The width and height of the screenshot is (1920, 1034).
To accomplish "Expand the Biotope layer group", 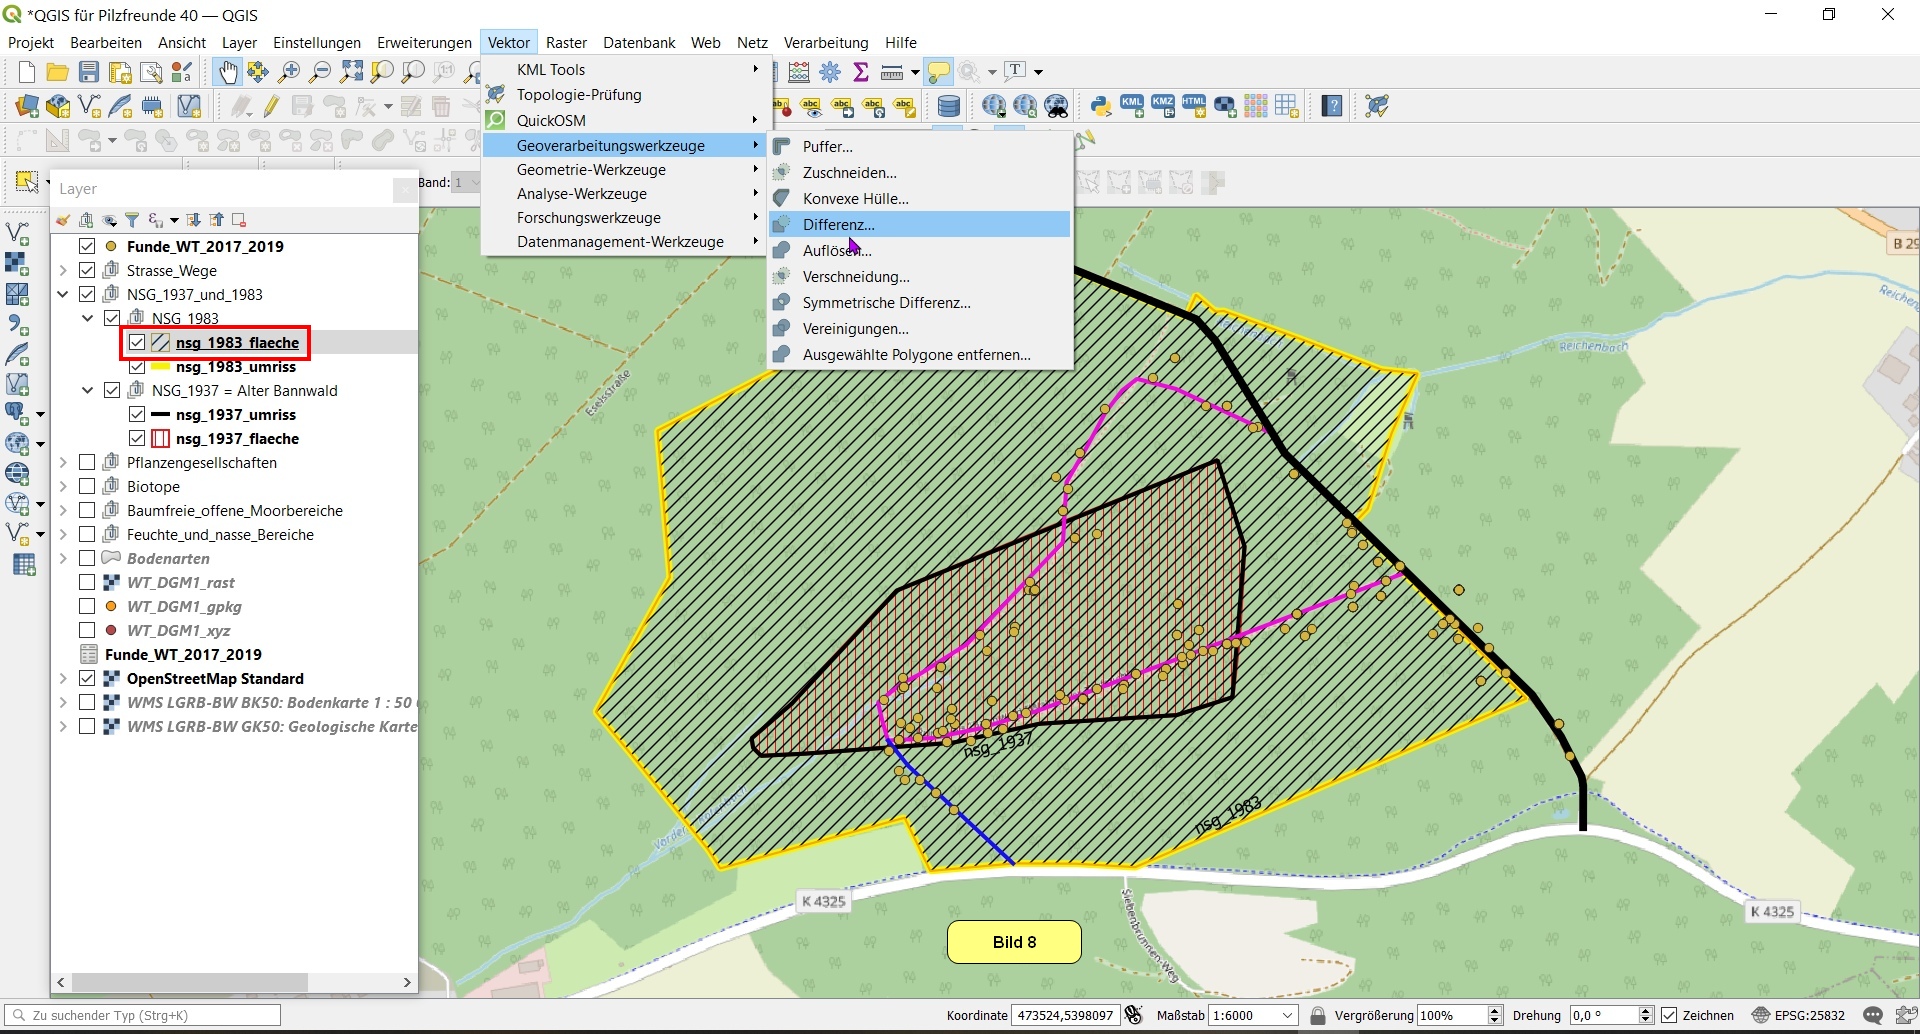I will click(x=63, y=487).
